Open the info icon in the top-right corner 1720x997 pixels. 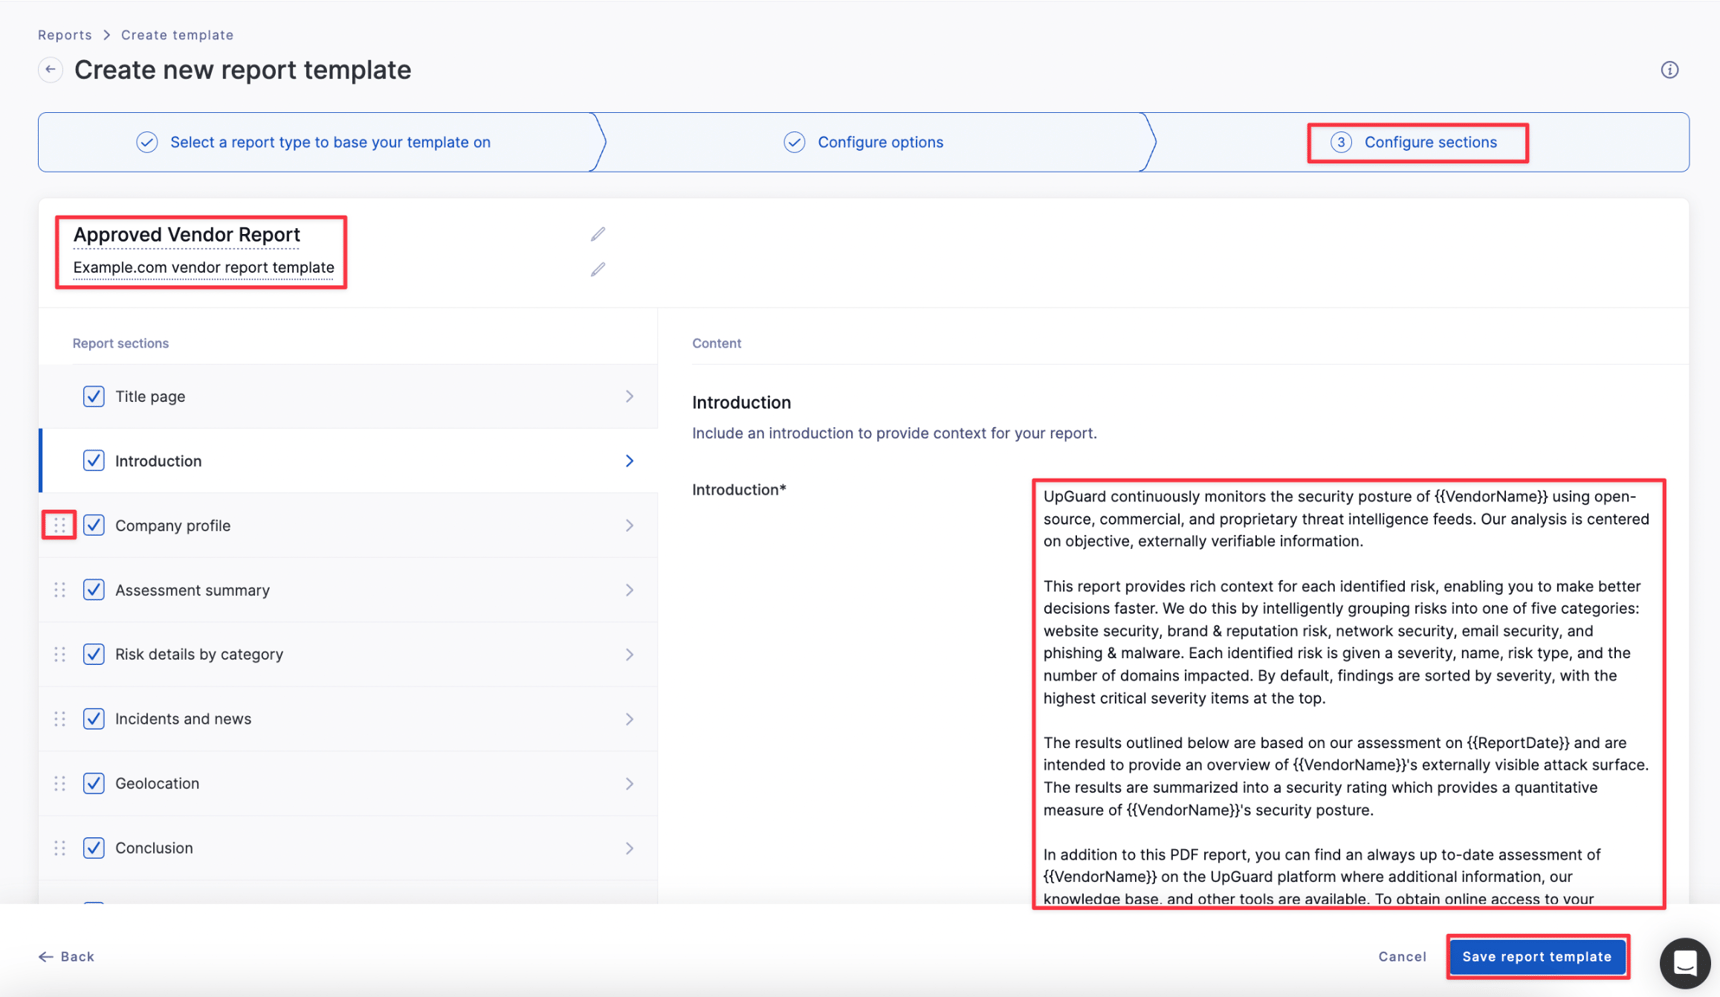click(x=1669, y=69)
